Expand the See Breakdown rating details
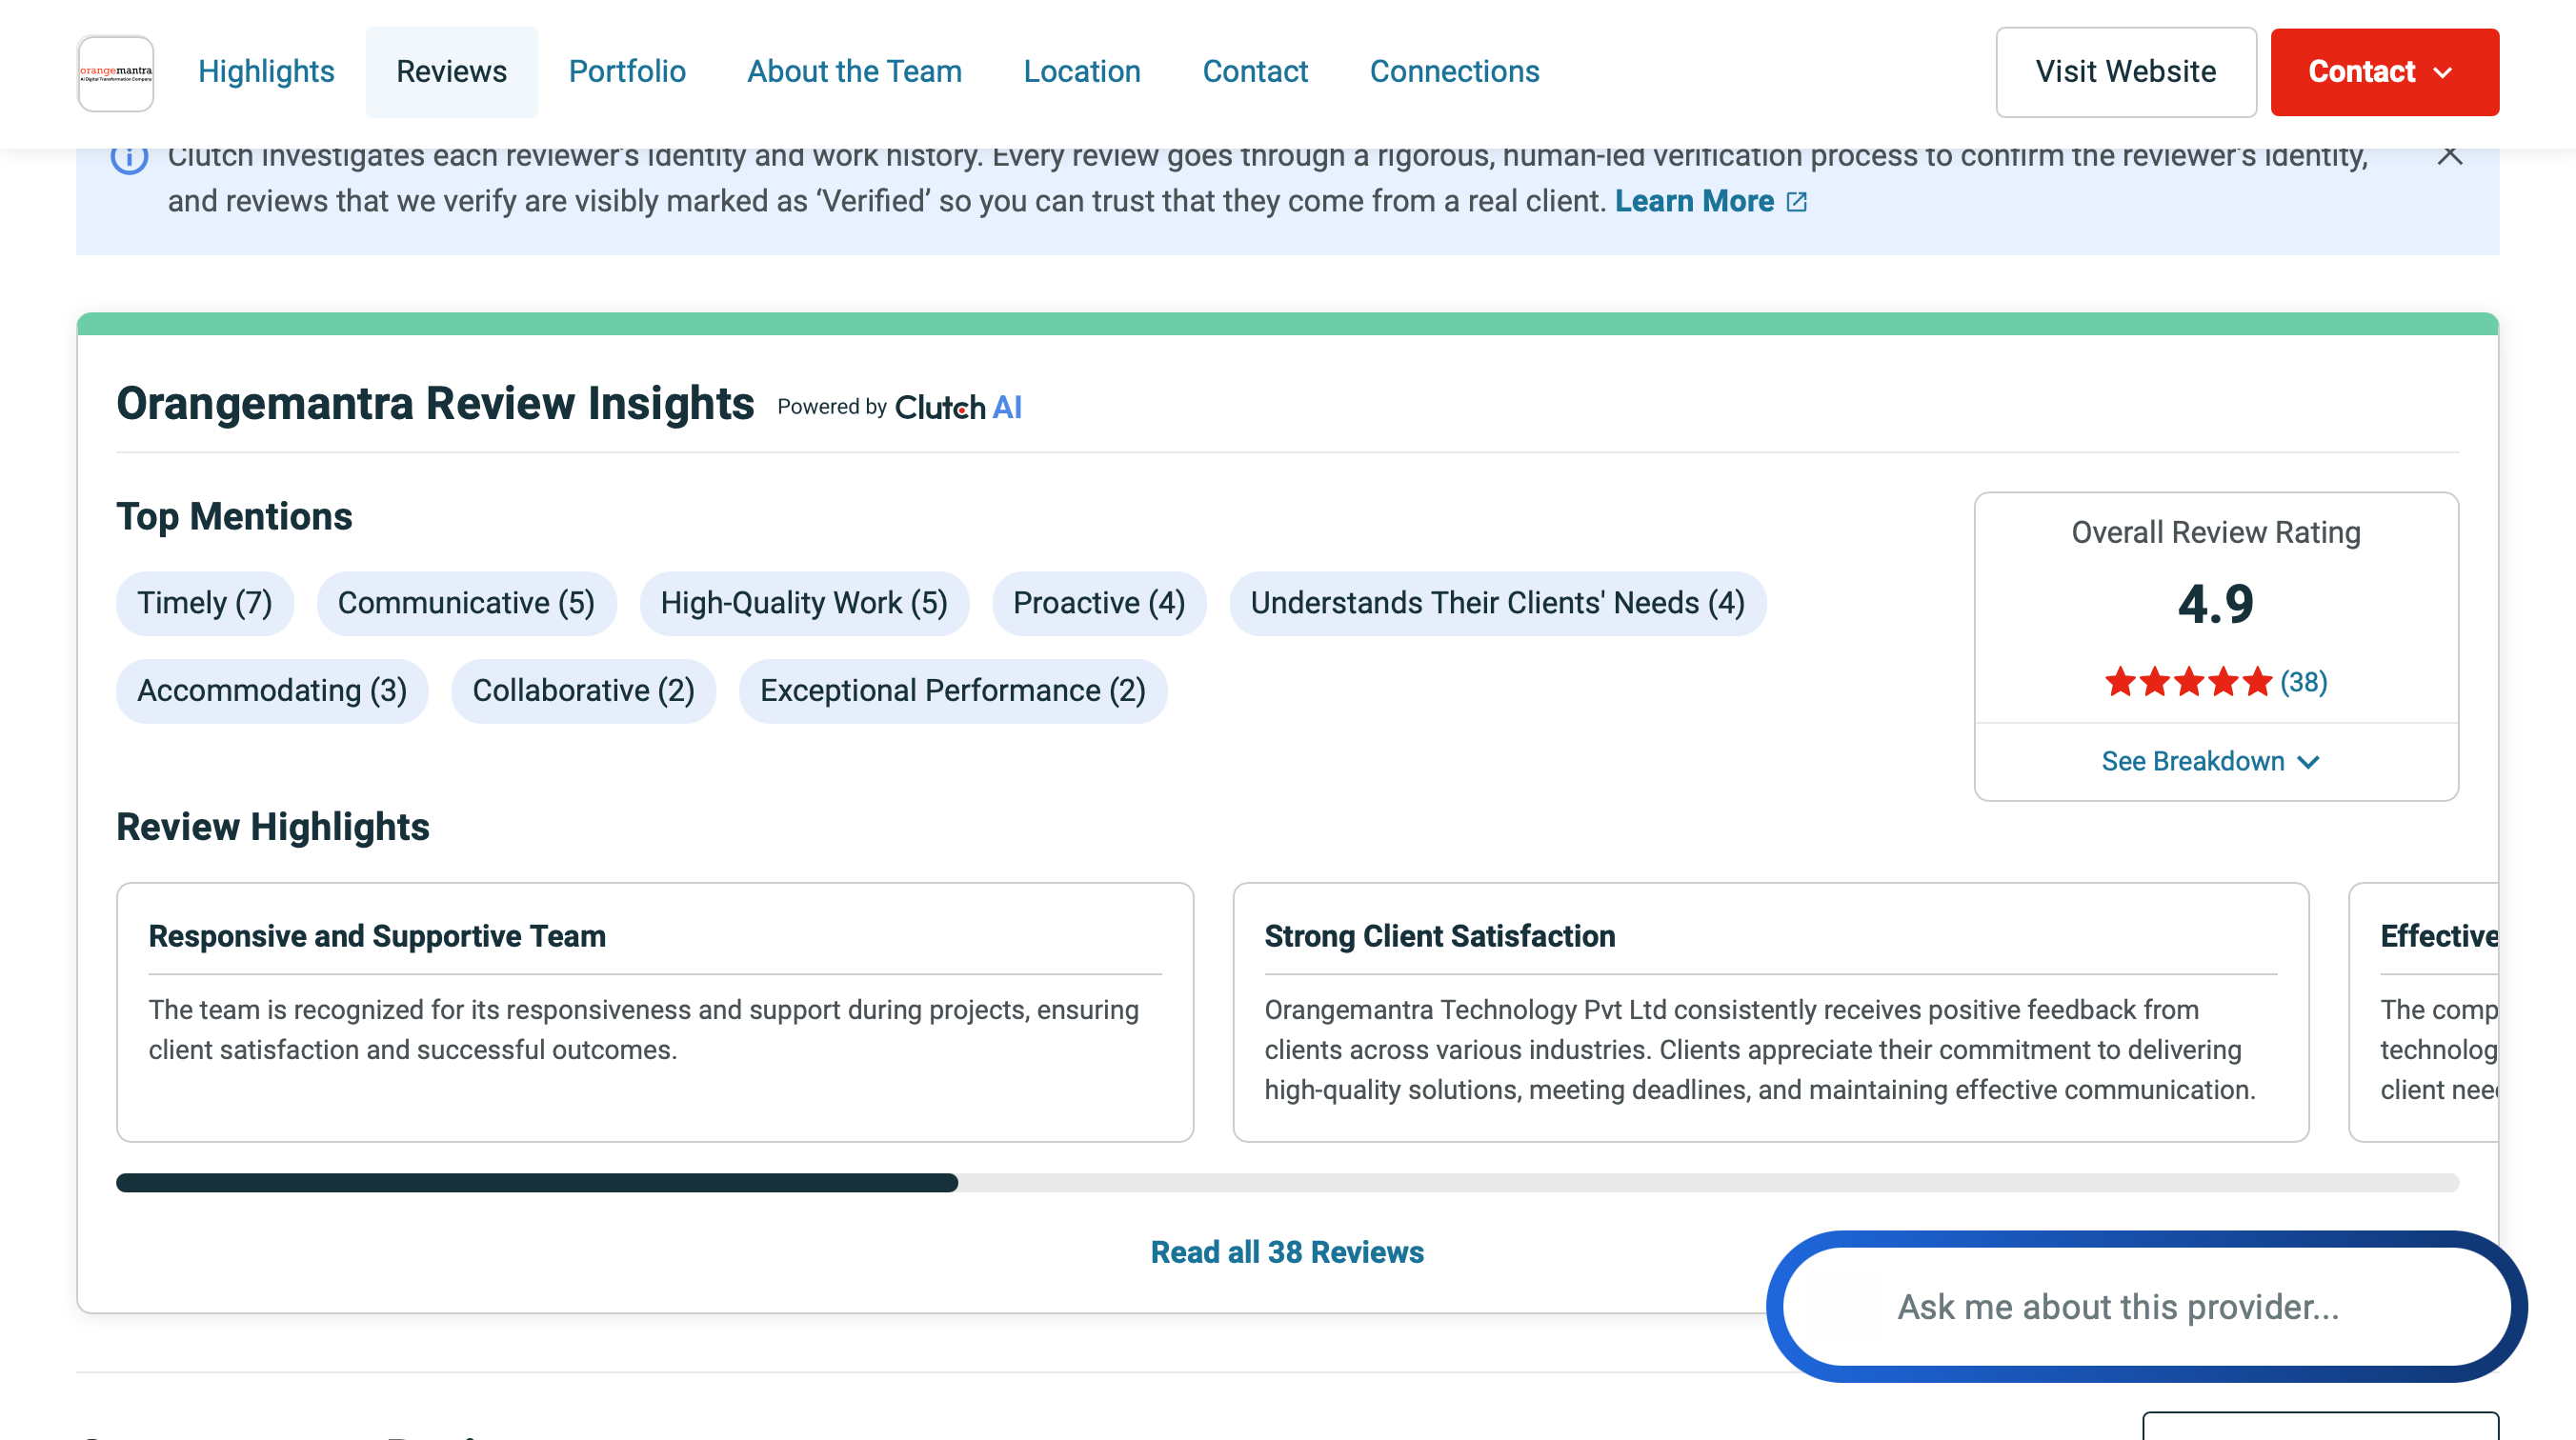The height and width of the screenshot is (1440, 2576). pyautogui.click(x=2210, y=761)
